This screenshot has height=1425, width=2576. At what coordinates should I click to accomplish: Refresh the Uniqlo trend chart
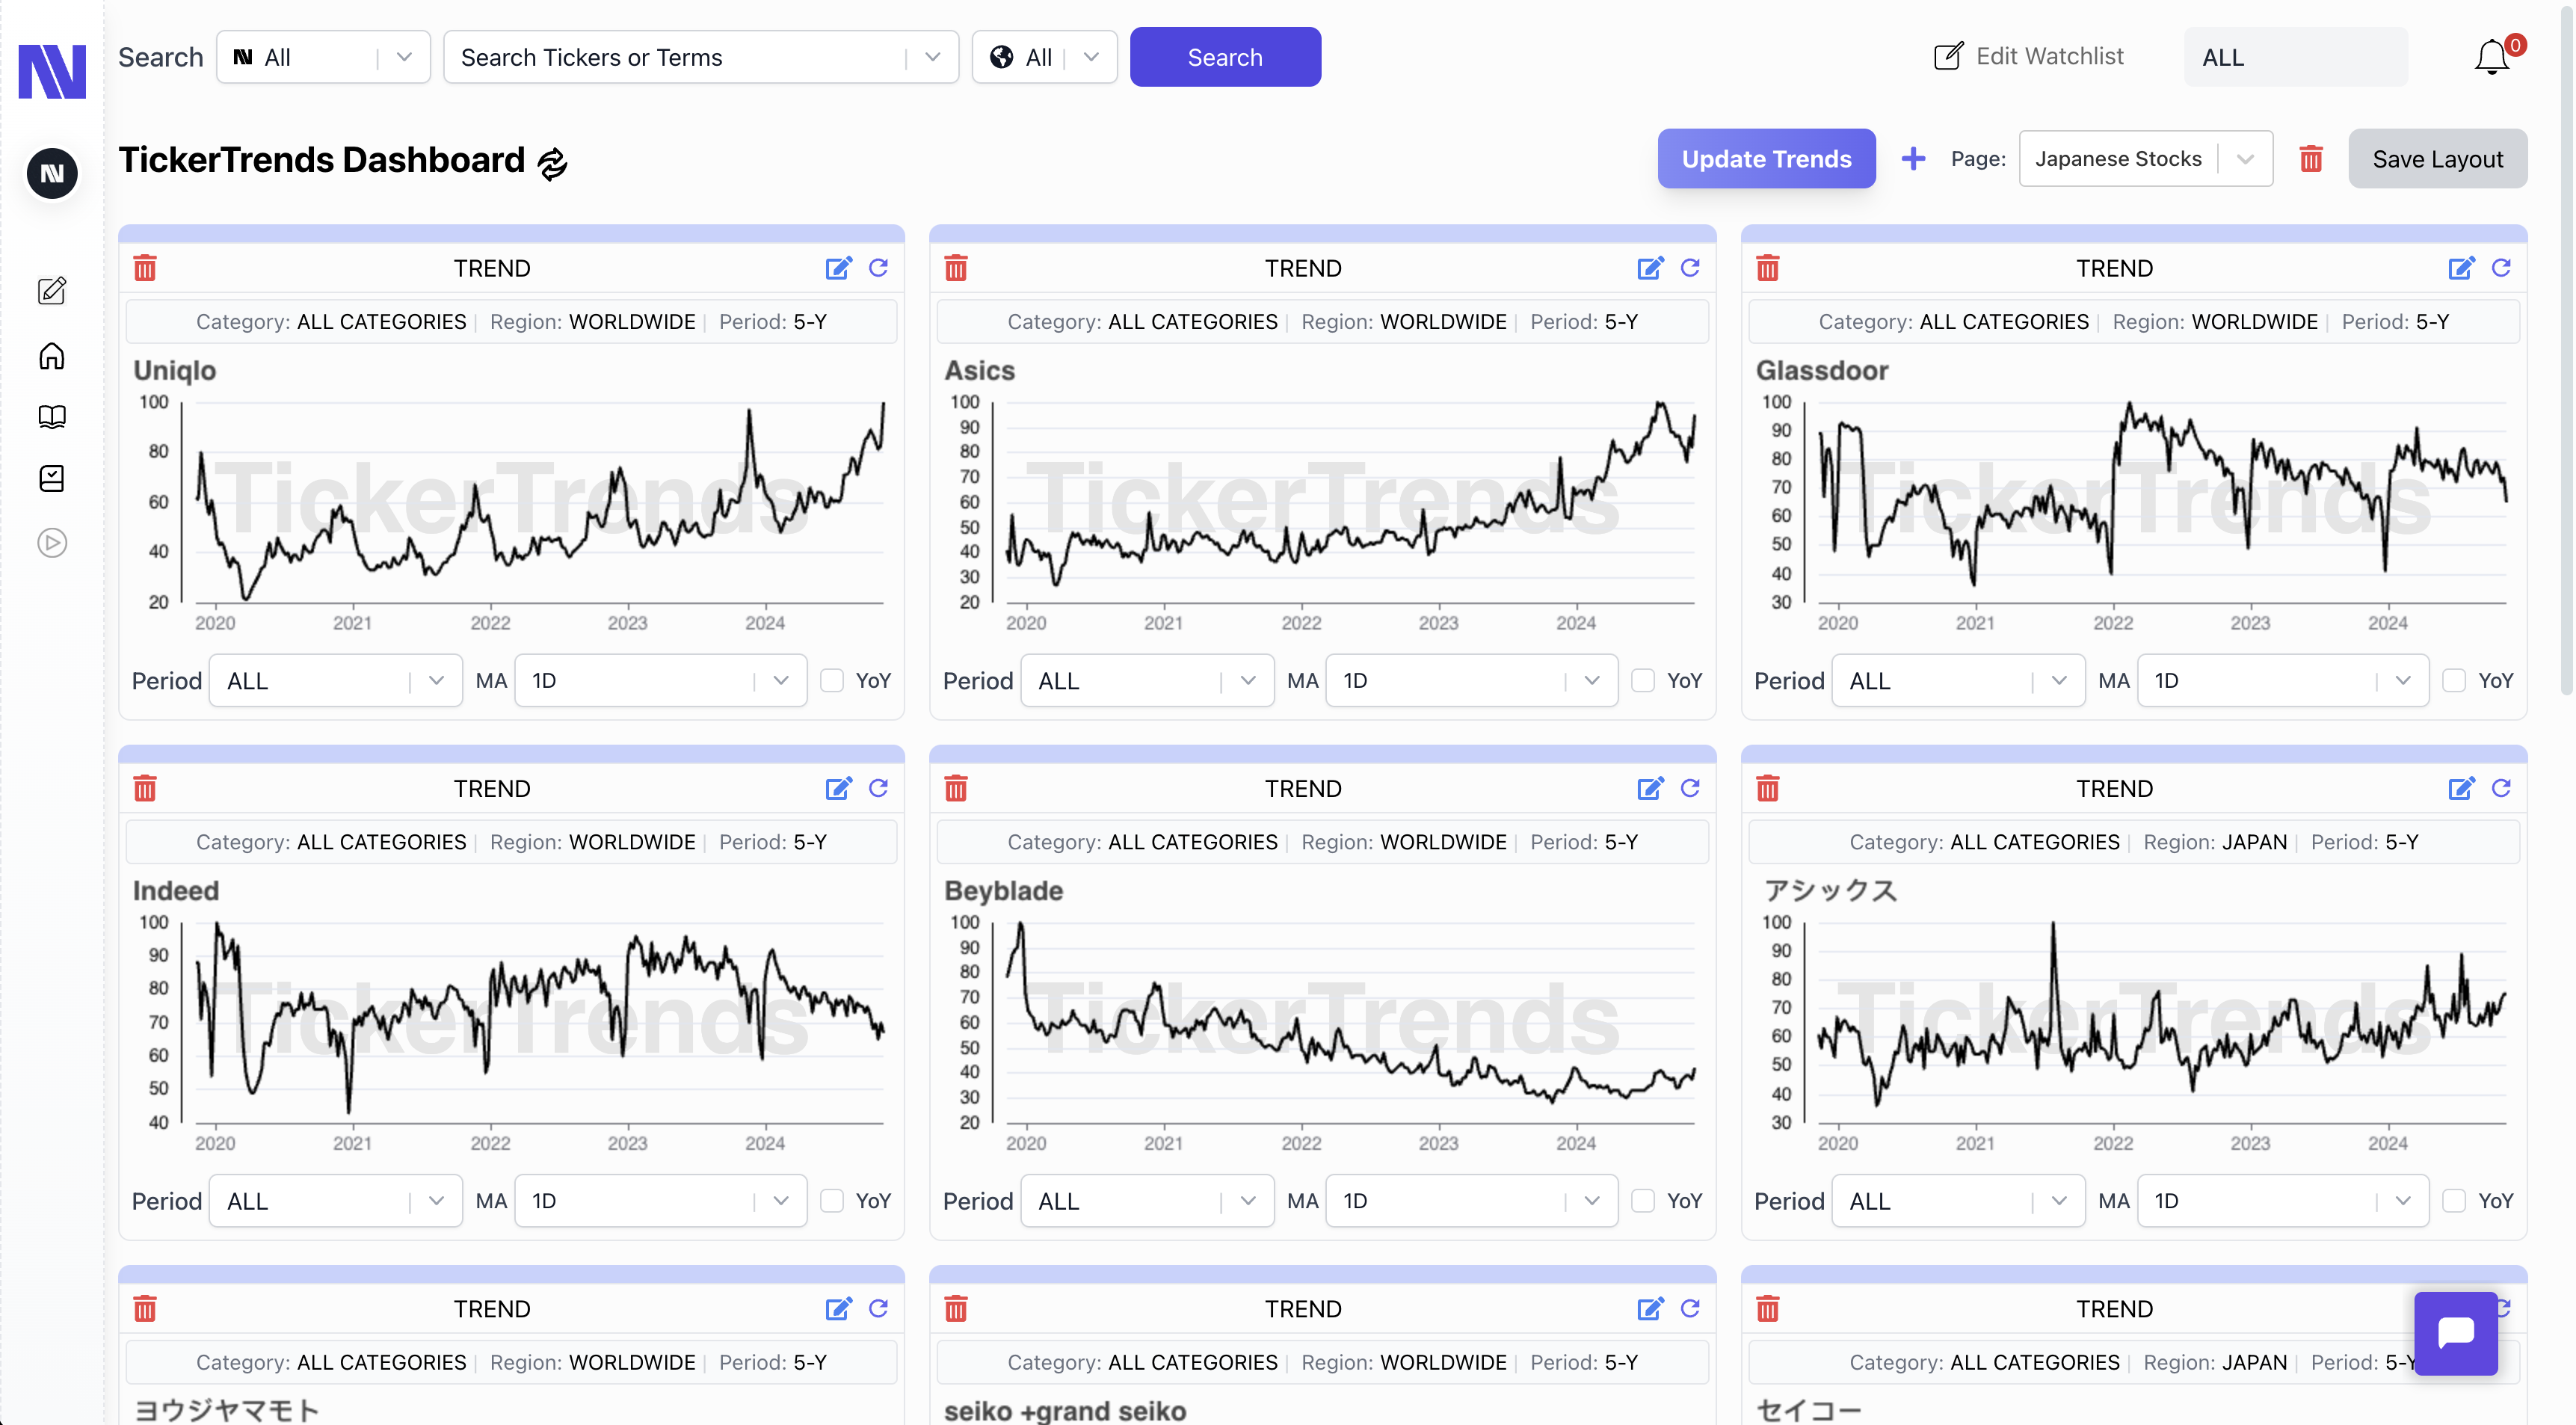pyautogui.click(x=879, y=267)
